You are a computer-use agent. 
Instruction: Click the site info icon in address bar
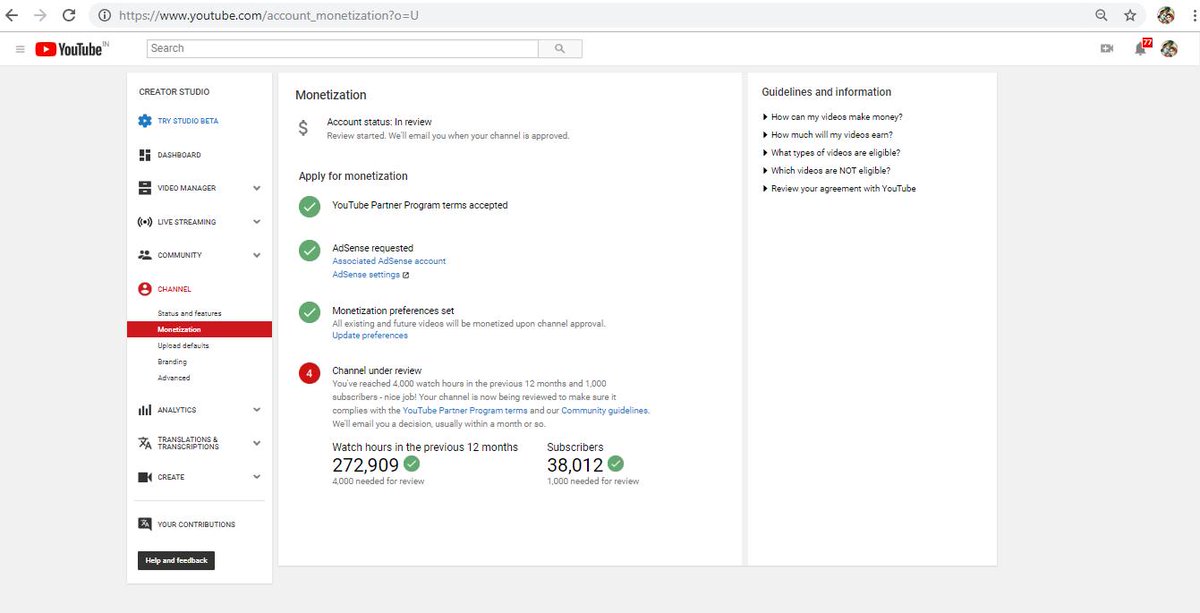coord(104,16)
